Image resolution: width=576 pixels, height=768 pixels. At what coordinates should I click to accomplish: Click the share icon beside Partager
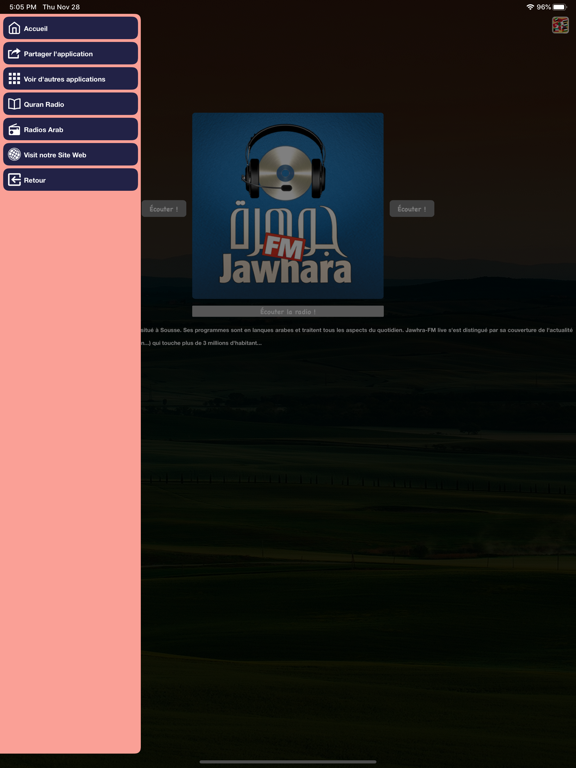(14, 53)
